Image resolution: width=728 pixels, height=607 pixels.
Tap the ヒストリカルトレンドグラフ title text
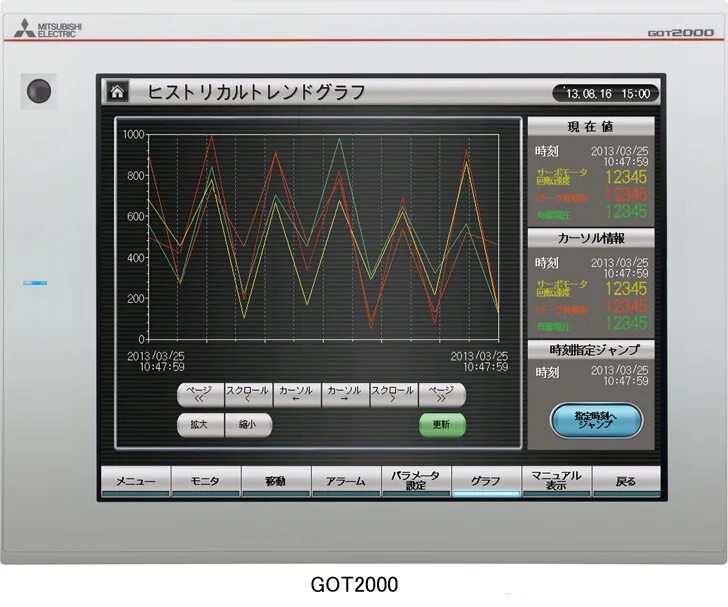click(x=256, y=92)
